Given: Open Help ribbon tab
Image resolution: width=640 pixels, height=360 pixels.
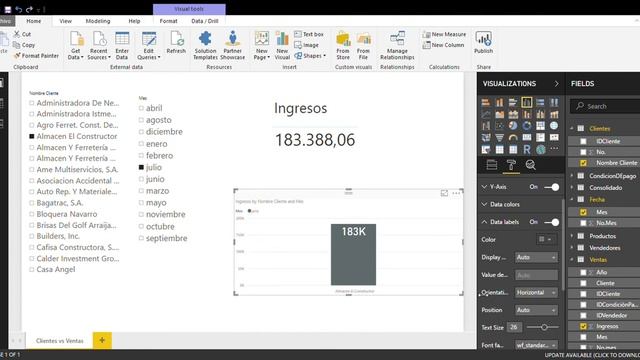Looking at the screenshot, I should [x=134, y=21].
